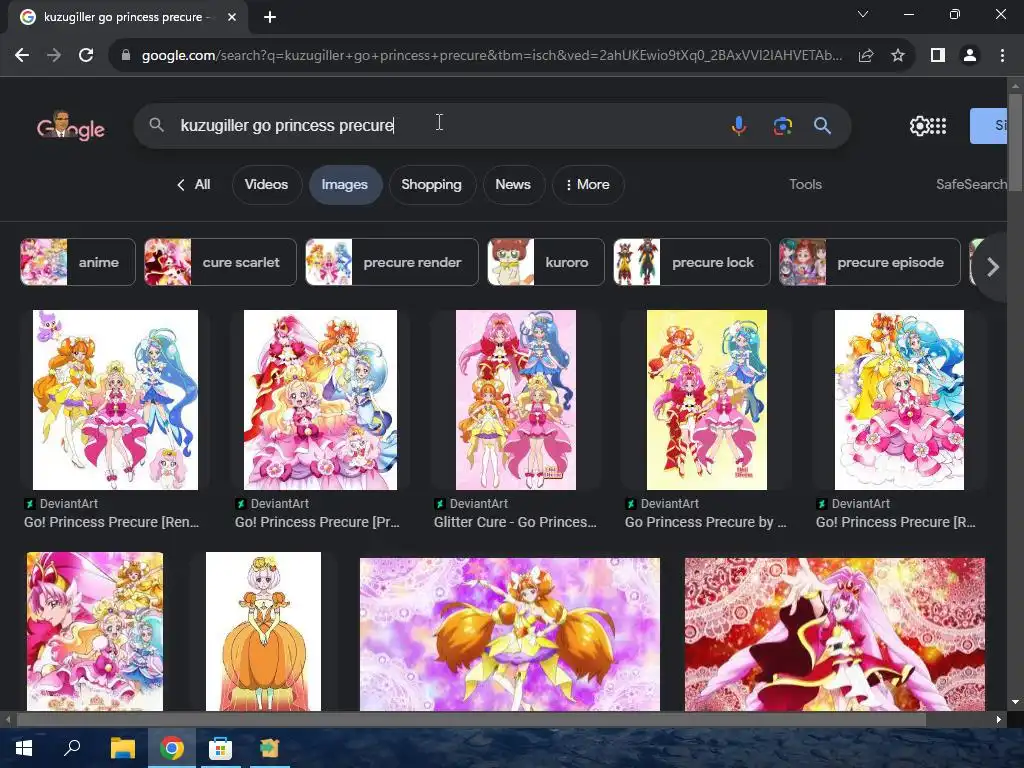Open Go! Princess Precure [Ren... image
The image size is (1024, 768).
(115, 400)
